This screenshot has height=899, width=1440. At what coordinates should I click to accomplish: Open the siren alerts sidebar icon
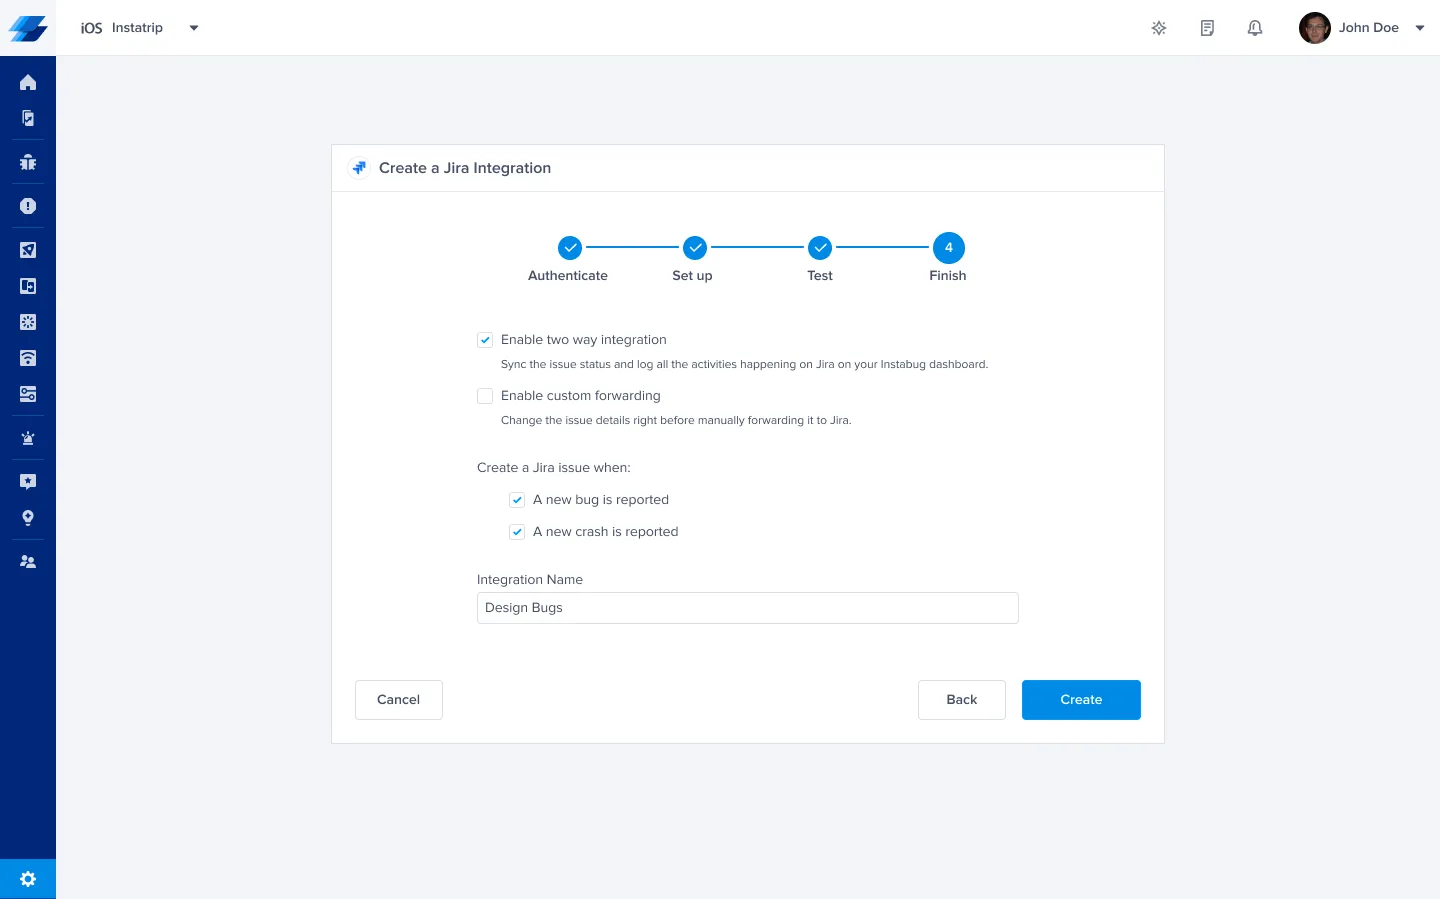[28, 438]
